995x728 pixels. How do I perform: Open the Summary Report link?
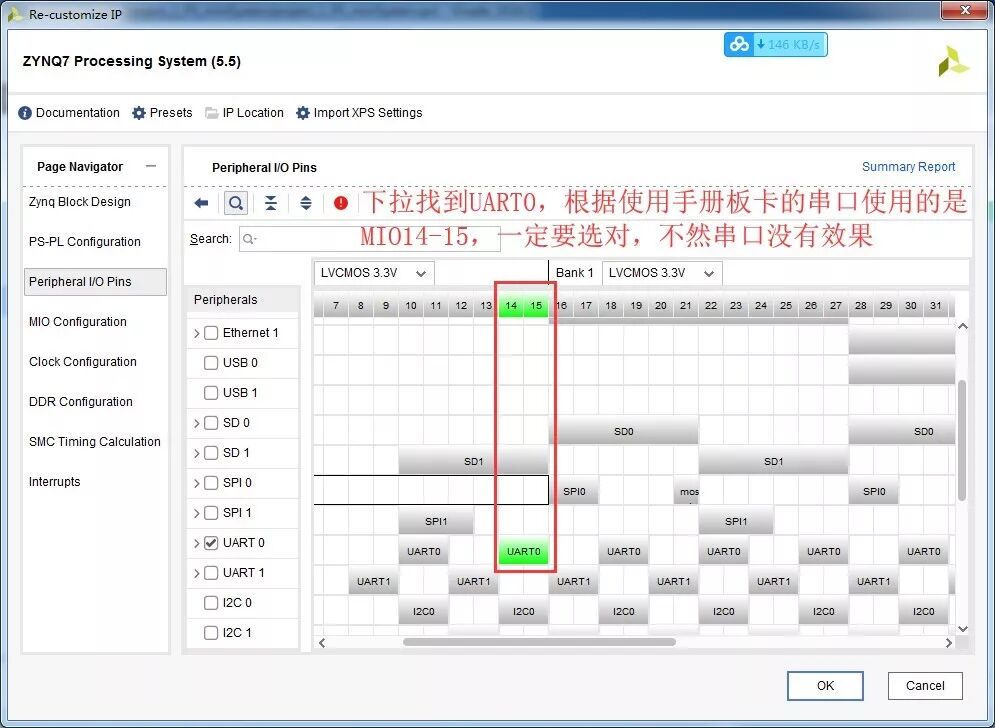point(908,167)
